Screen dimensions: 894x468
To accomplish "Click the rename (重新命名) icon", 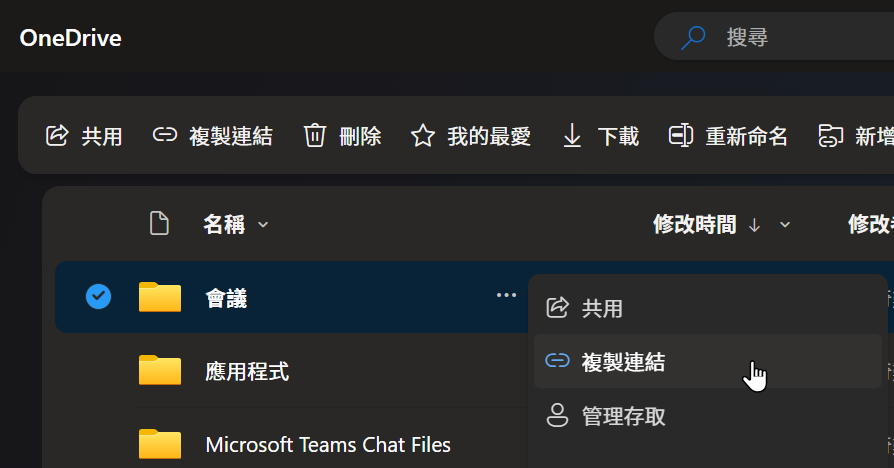I will pyautogui.click(x=681, y=136).
